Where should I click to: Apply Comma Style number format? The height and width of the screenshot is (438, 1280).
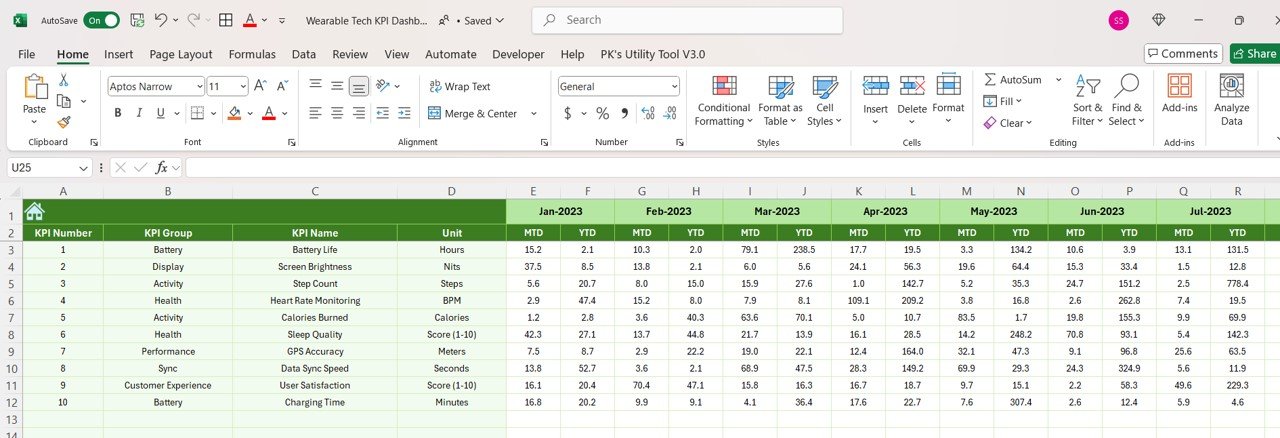pos(624,113)
